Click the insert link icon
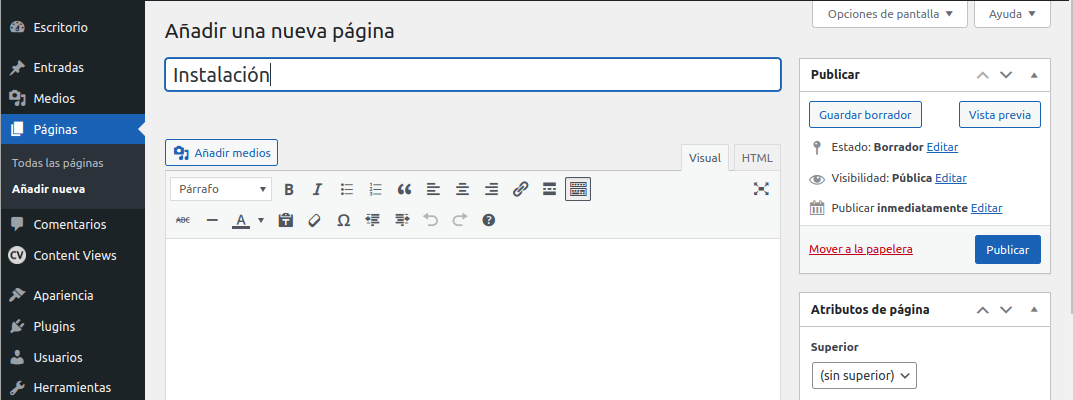The width and height of the screenshot is (1073, 400). pyautogui.click(x=520, y=189)
